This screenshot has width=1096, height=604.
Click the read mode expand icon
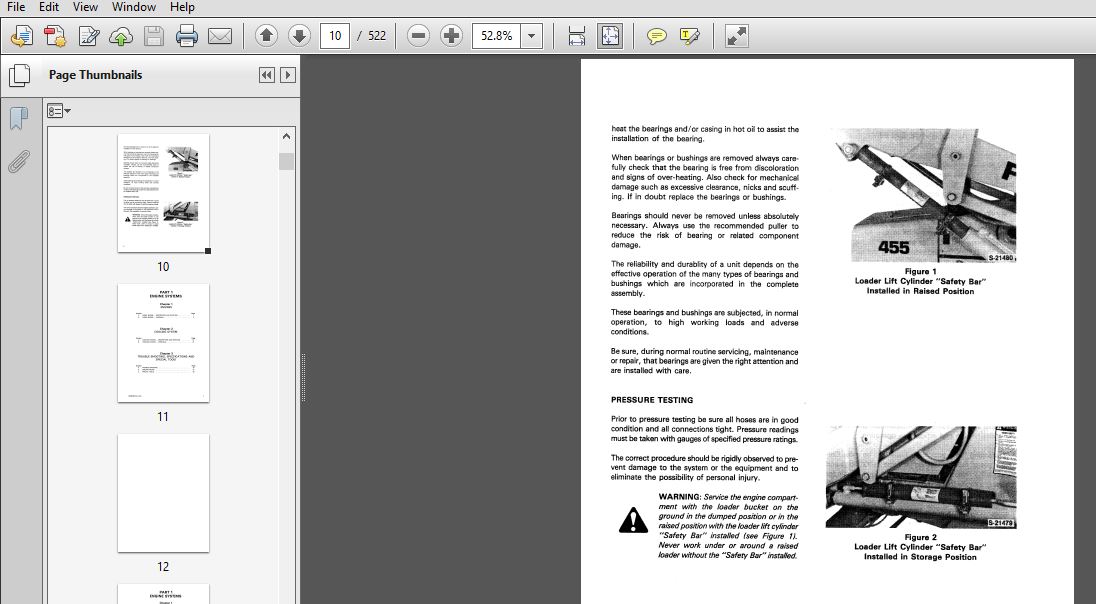click(x=737, y=36)
